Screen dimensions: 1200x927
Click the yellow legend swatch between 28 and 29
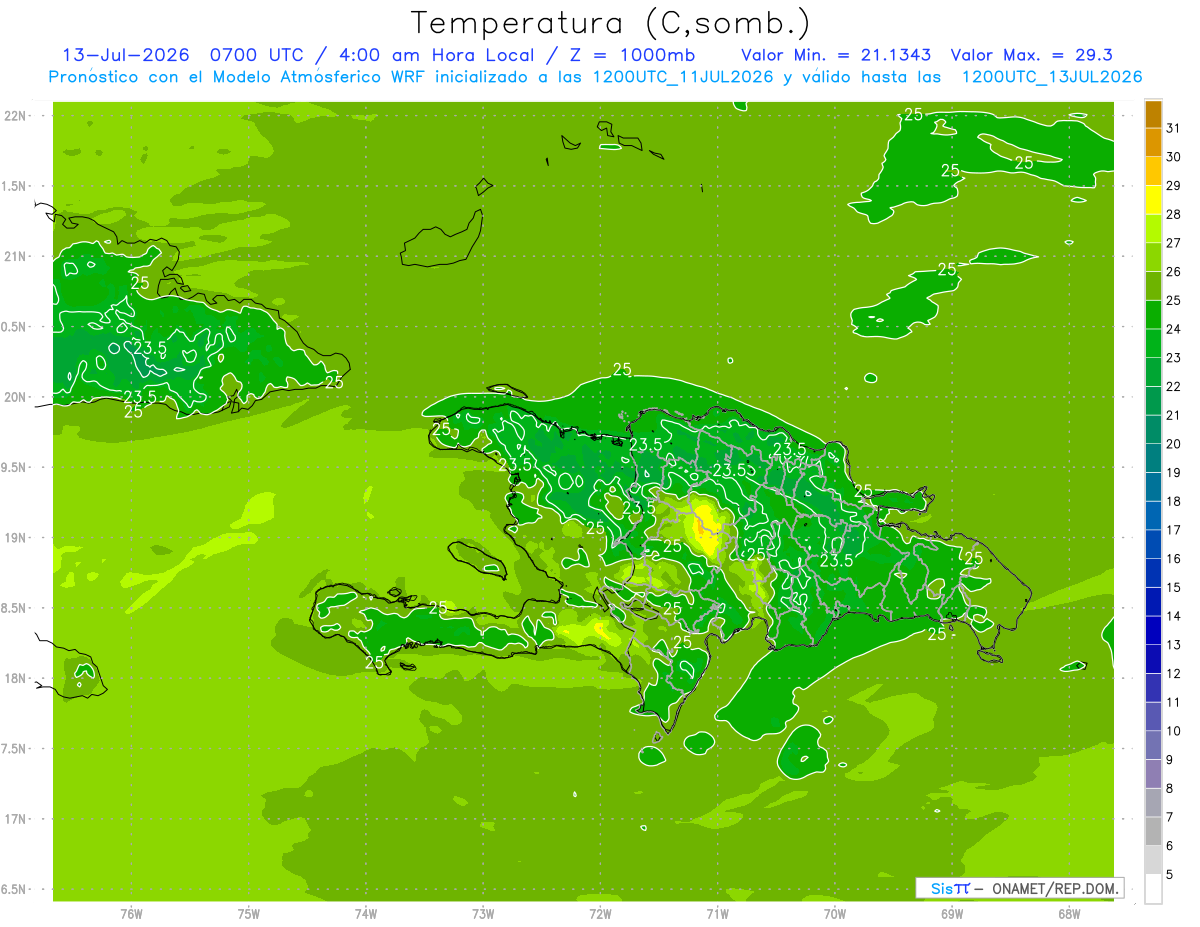point(1153,200)
